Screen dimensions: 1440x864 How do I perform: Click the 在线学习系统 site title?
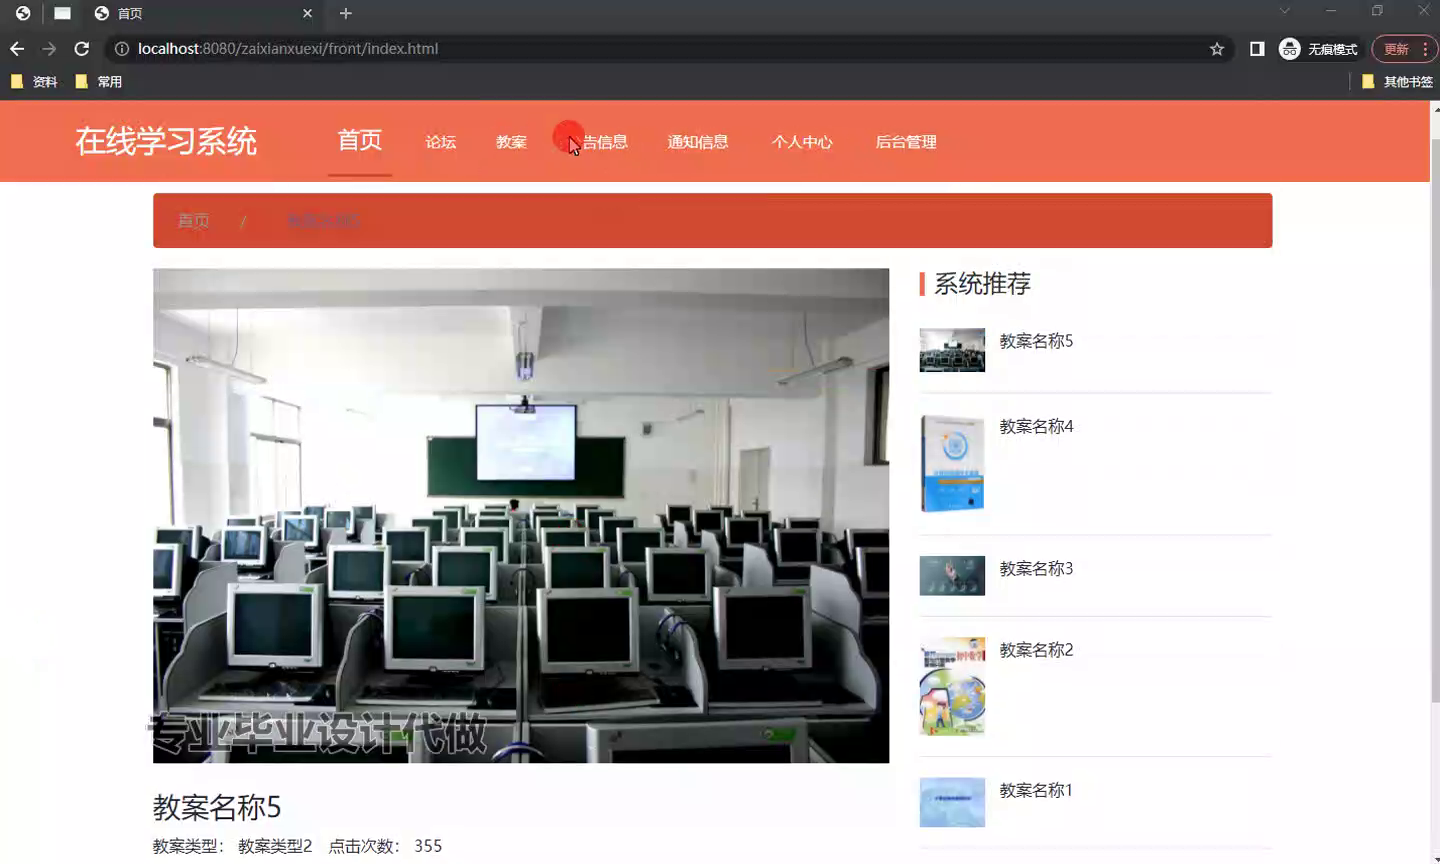coord(166,141)
